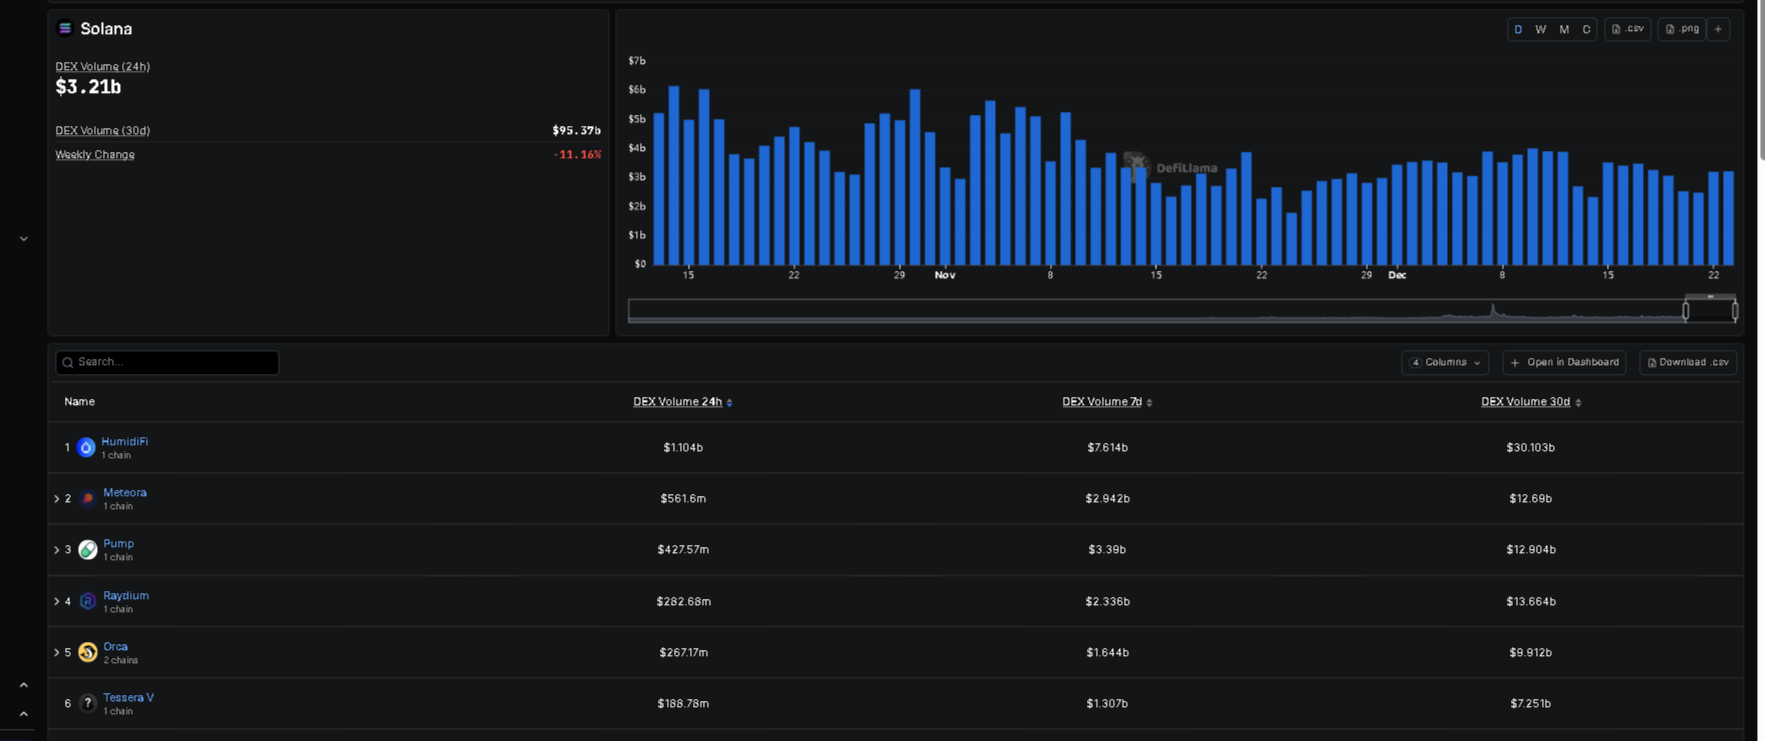The width and height of the screenshot is (1765, 741).
Task: Switch chart to weekly (W) interval
Action: [1540, 29]
